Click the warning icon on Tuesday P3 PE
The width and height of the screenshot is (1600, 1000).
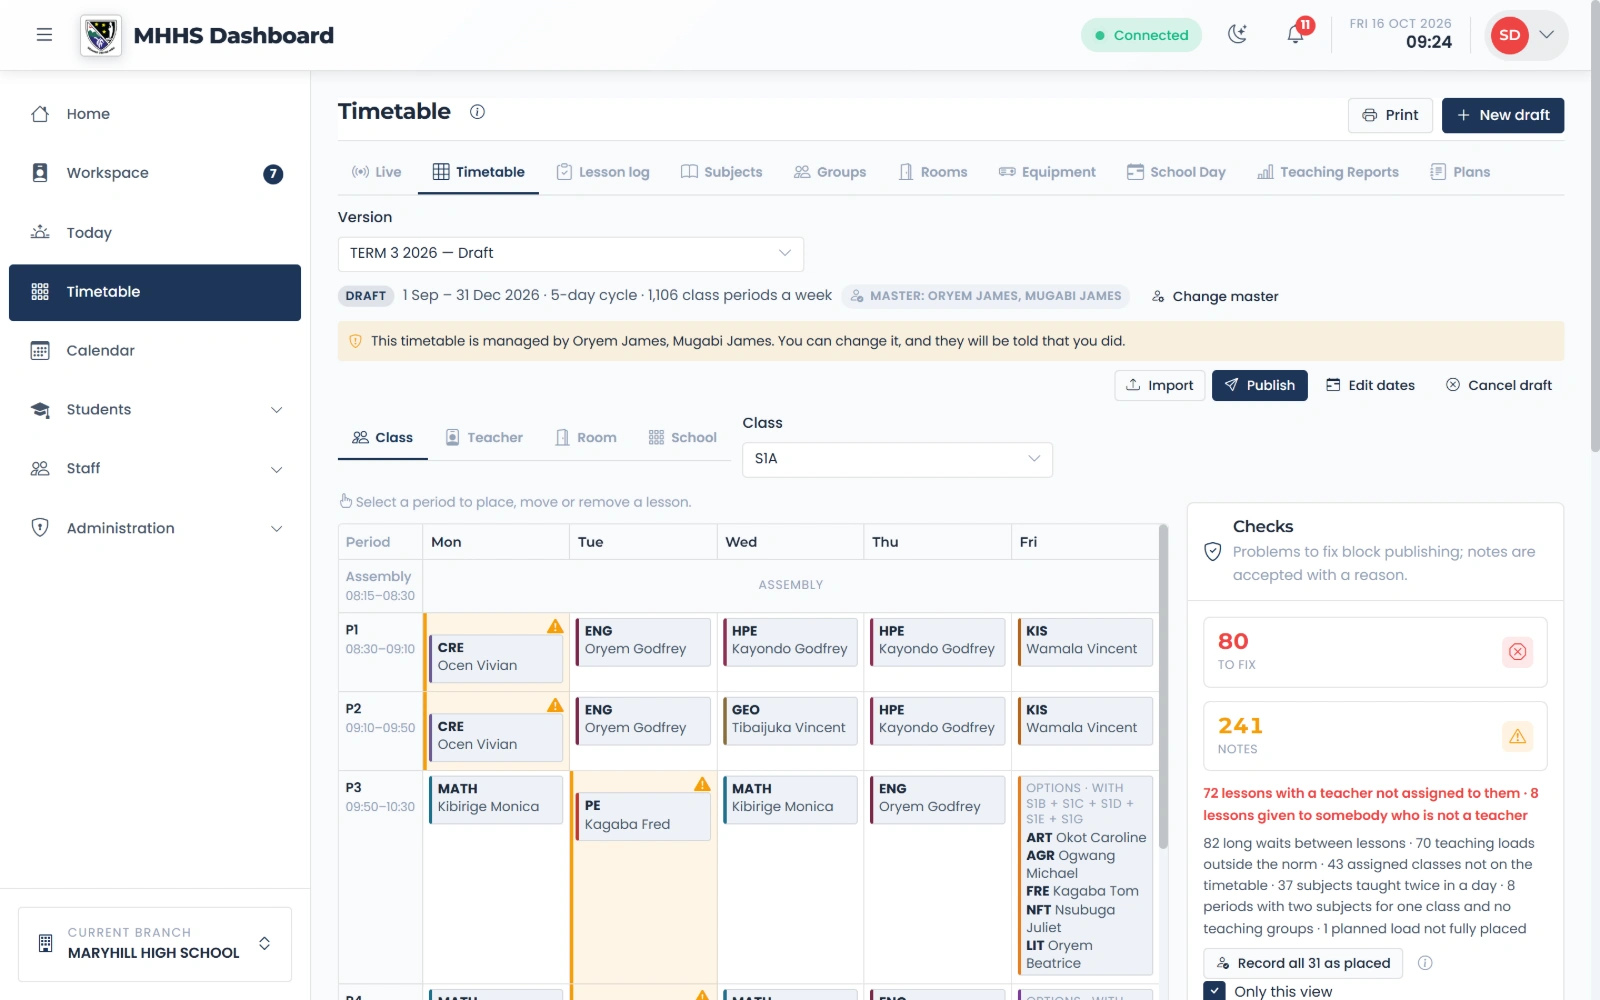tap(702, 784)
